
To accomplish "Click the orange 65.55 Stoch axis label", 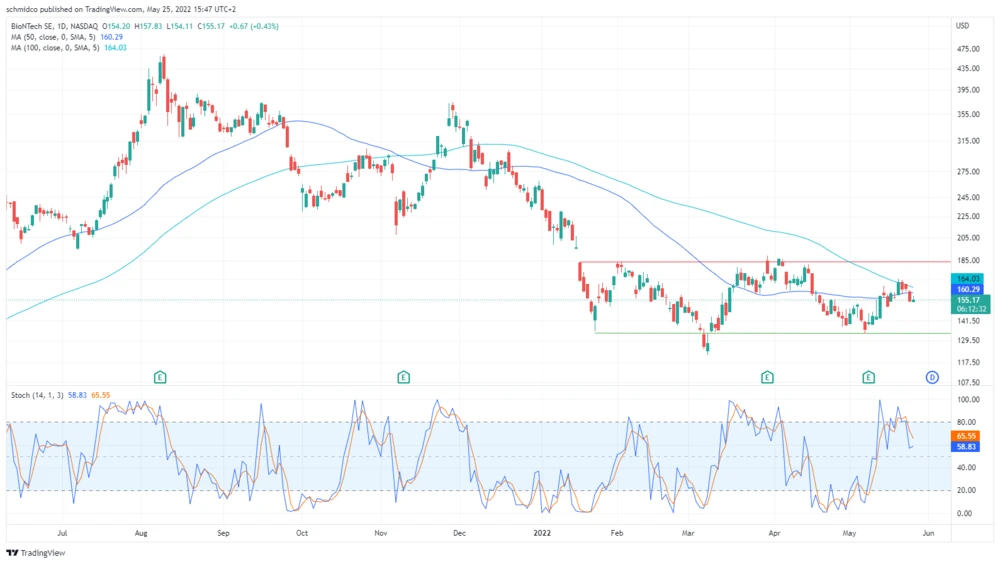I will click(966, 436).
